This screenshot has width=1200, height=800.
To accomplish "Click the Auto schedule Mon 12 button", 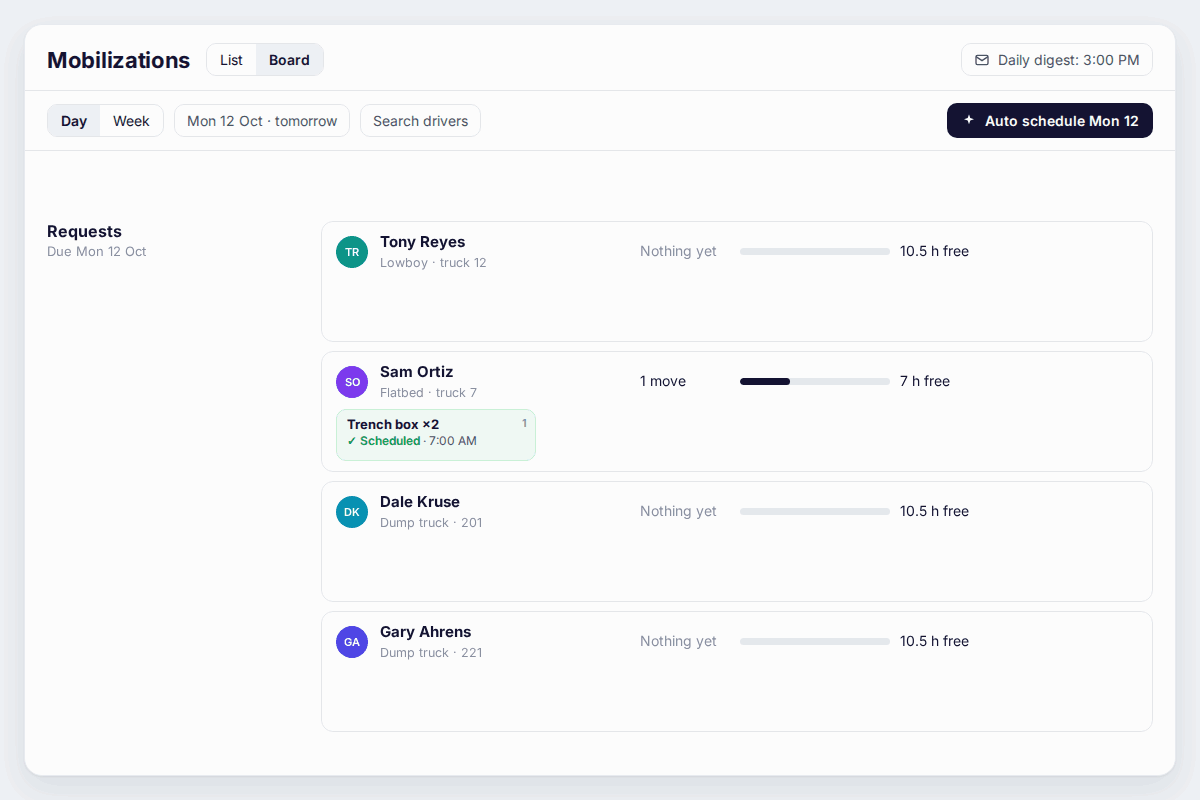I will [x=1050, y=120].
